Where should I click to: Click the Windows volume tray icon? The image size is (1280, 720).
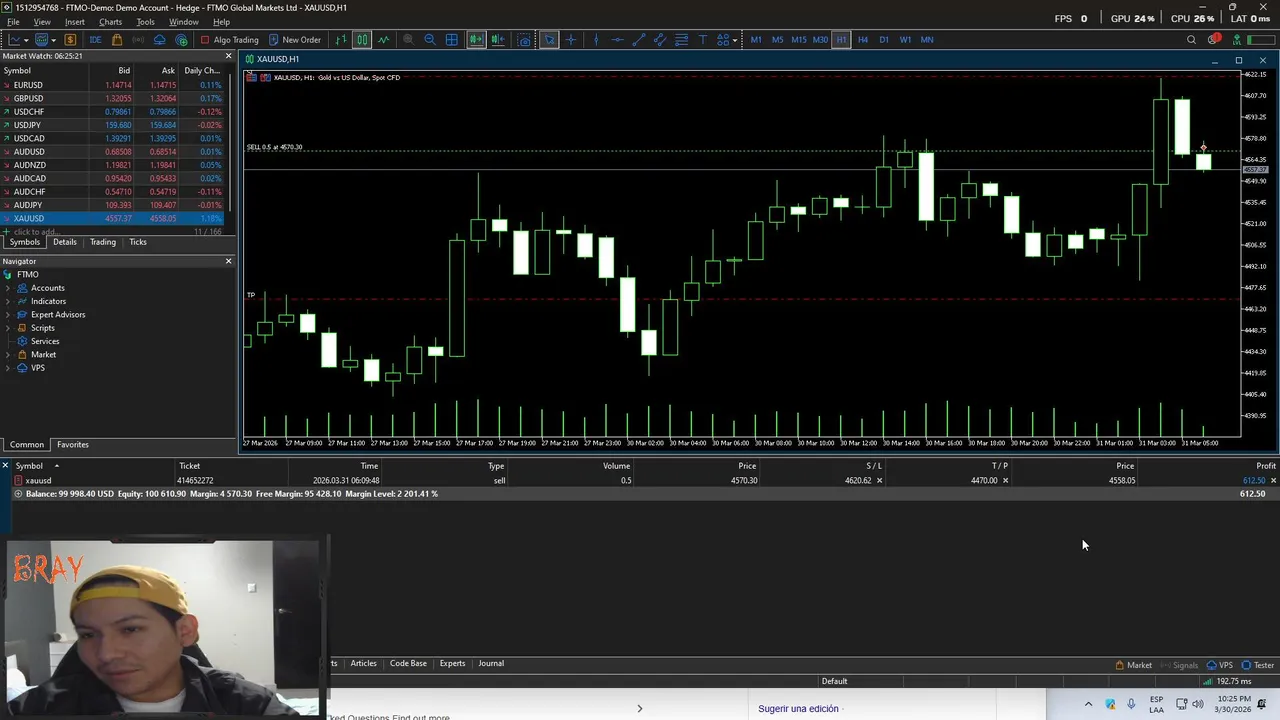tap(1198, 704)
